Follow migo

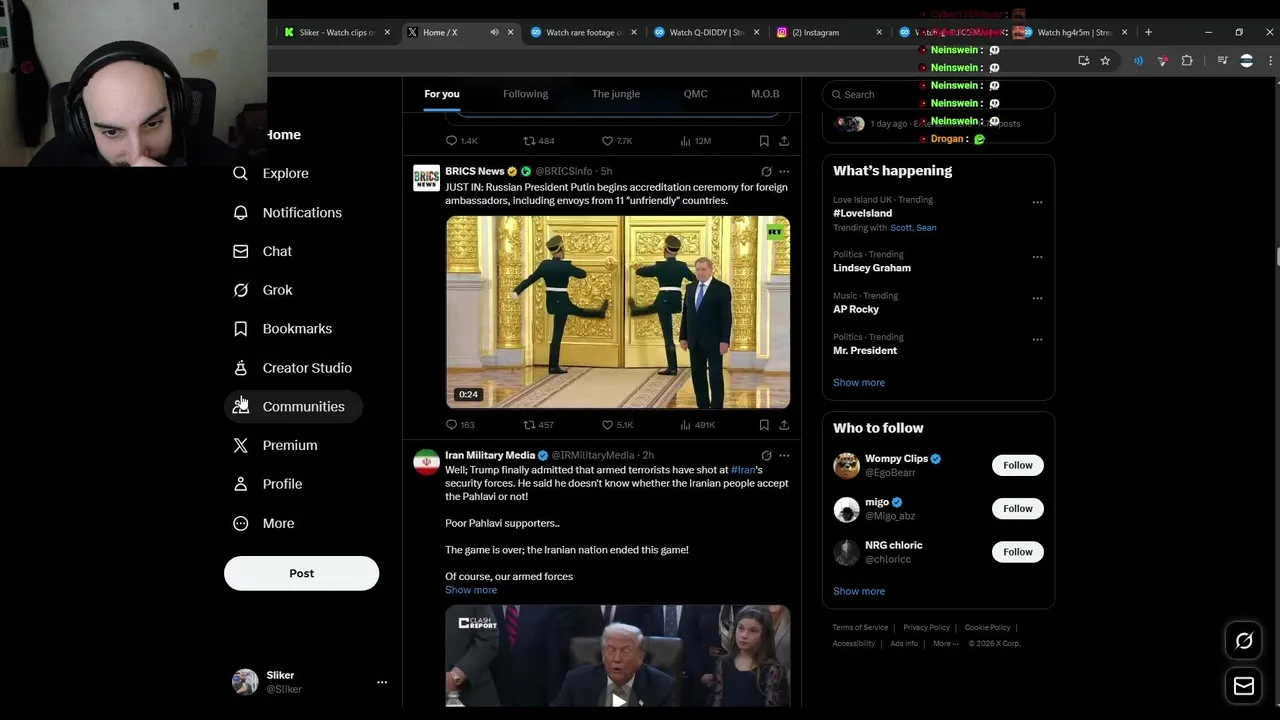1018,508
